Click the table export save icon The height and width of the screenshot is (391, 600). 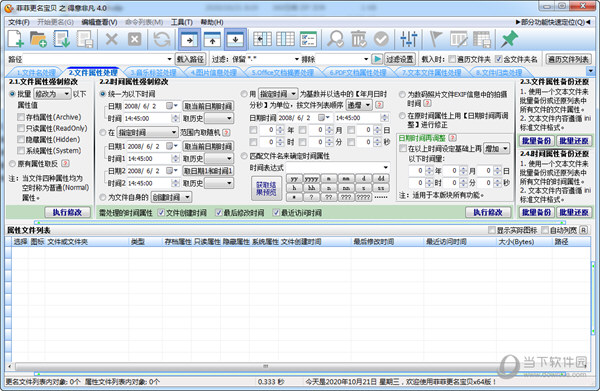(482, 39)
